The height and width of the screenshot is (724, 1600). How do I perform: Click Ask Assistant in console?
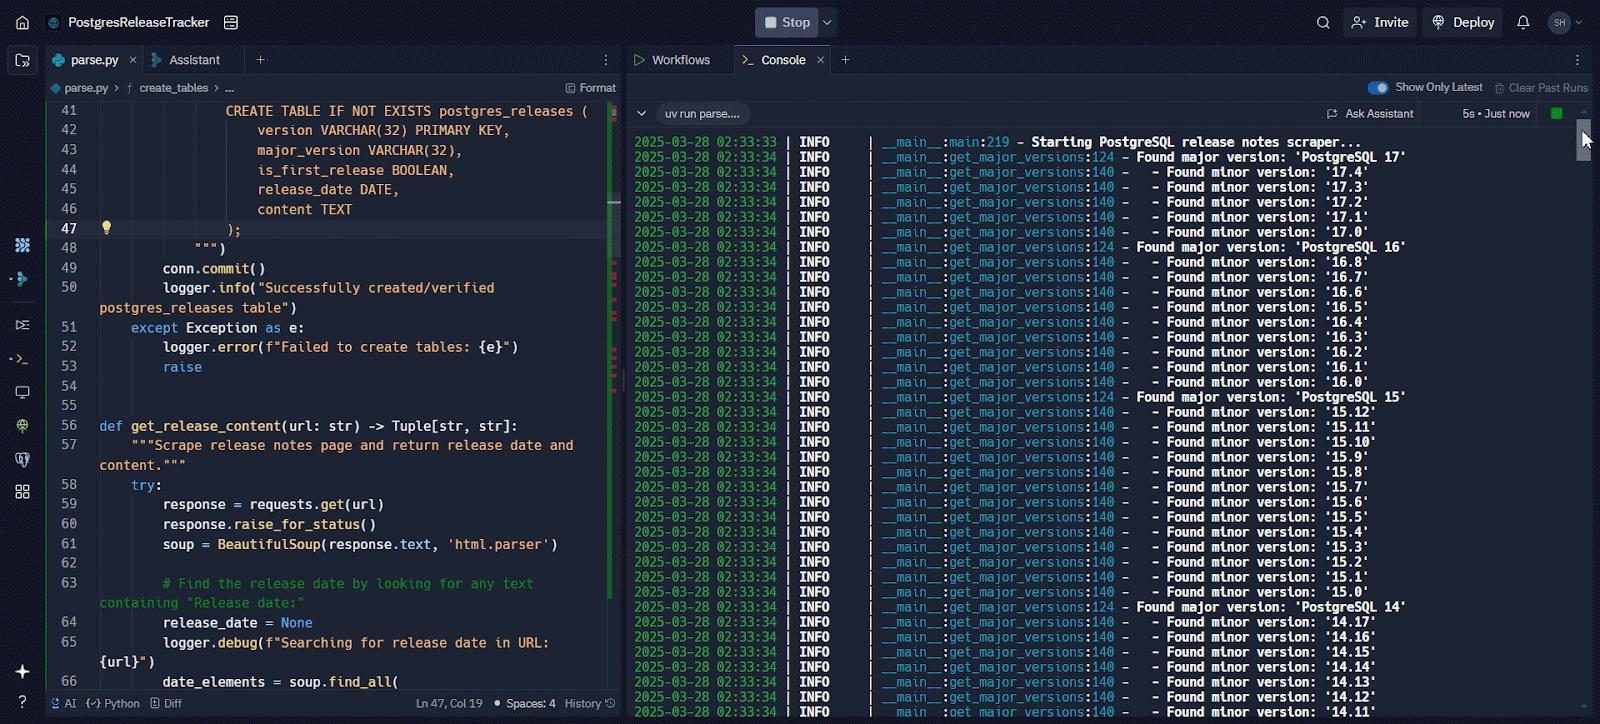point(1370,114)
